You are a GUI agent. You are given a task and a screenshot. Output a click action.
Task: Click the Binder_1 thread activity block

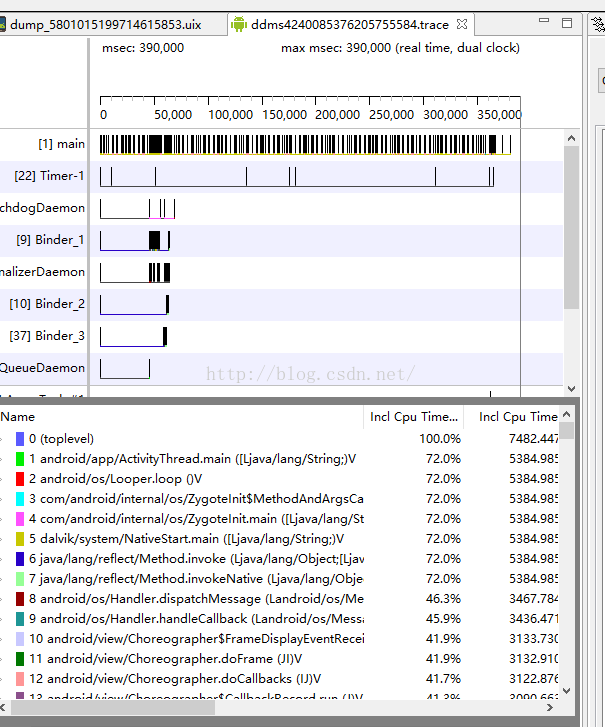(x=154, y=241)
